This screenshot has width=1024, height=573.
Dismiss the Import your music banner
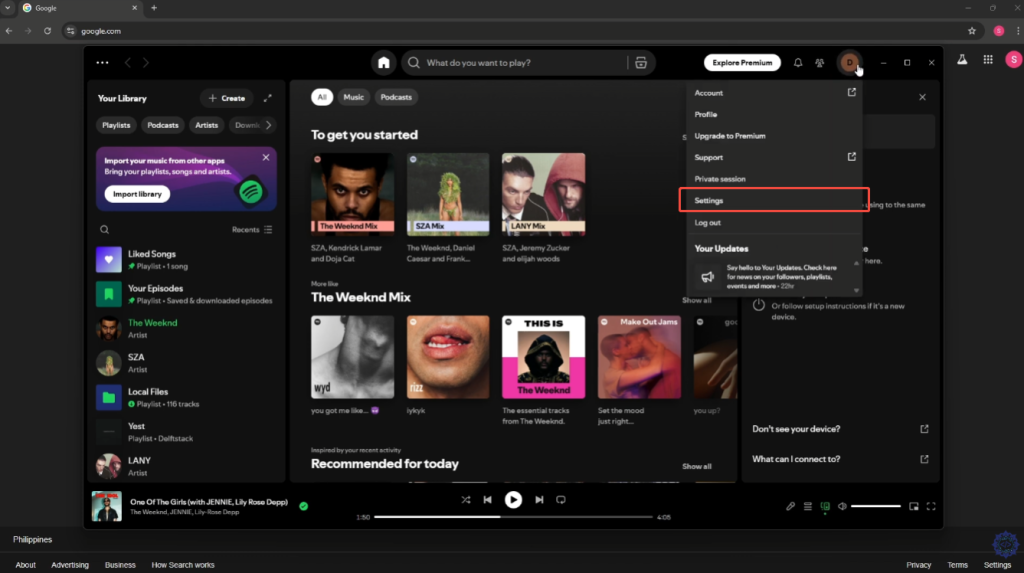[x=266, y=157]
